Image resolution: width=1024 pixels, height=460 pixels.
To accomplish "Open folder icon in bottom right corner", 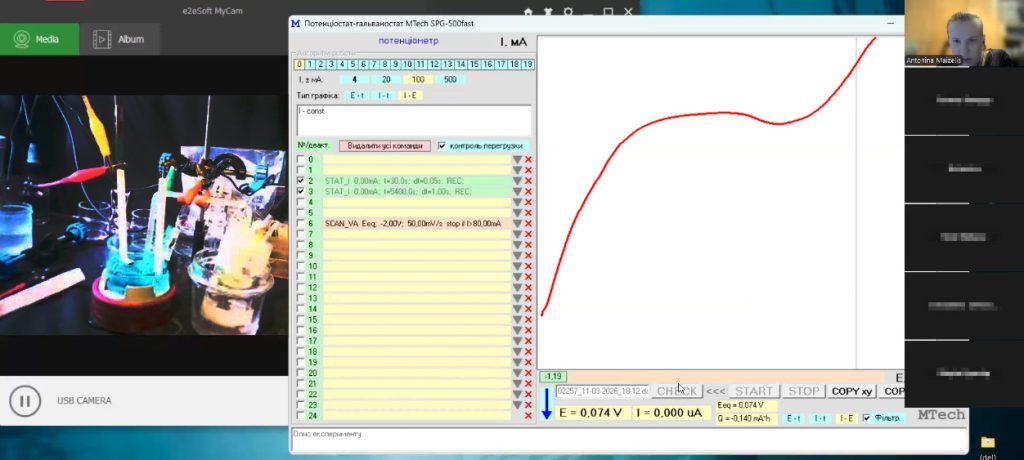I will point(988,441).
